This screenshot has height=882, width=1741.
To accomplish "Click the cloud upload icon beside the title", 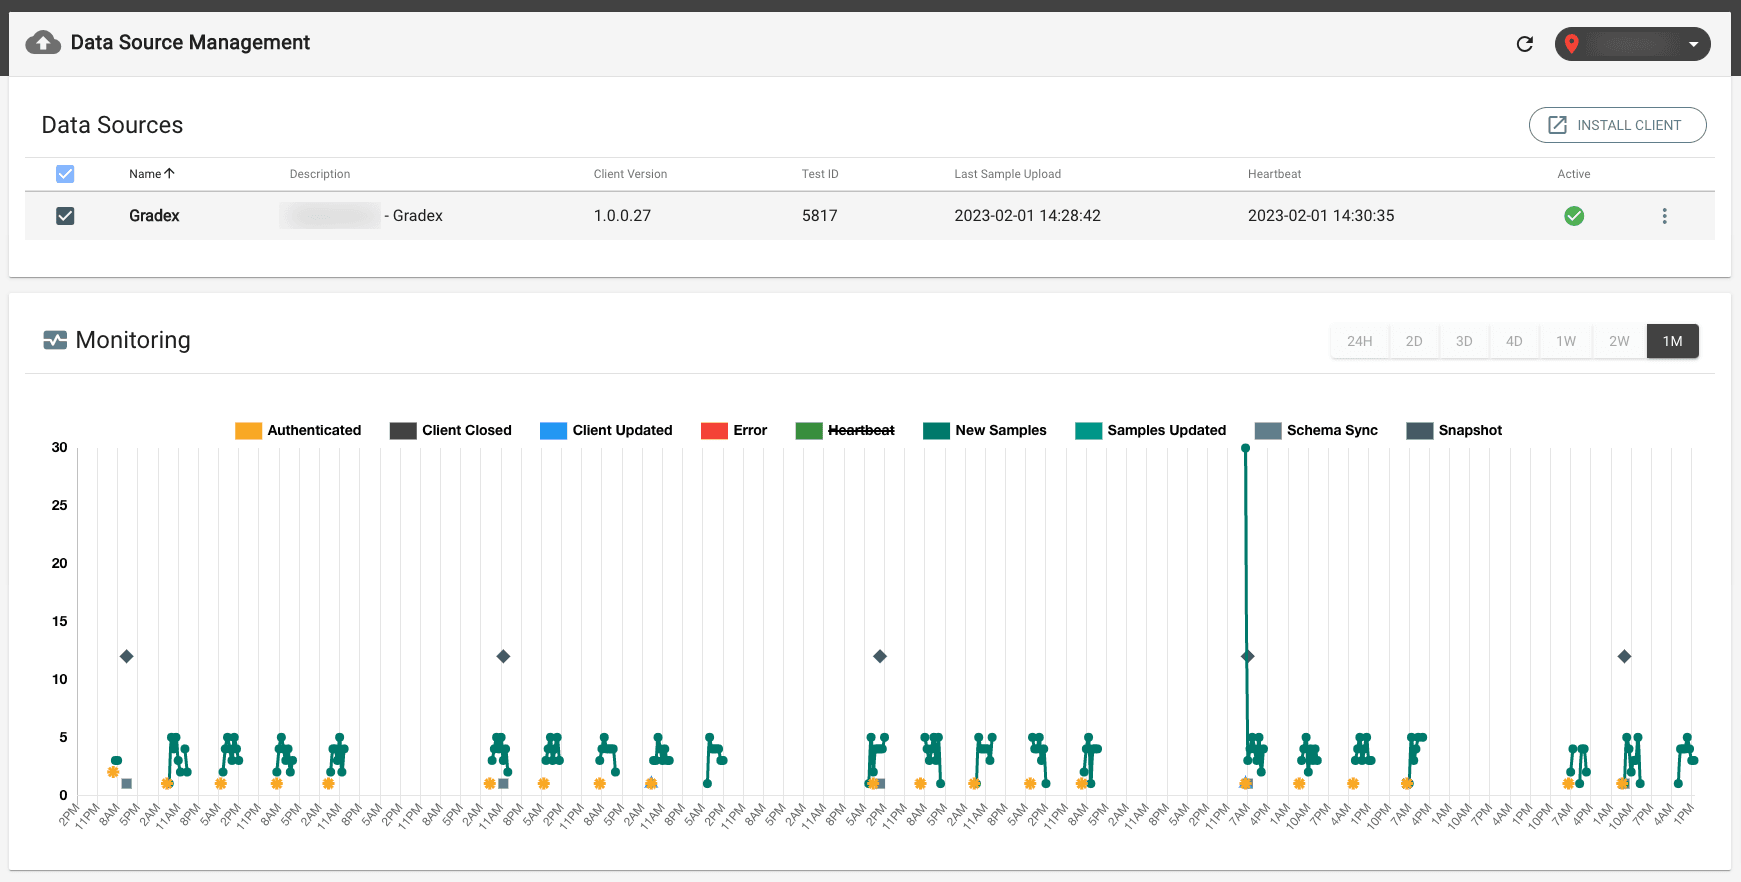I will click(x=43, y=42).
